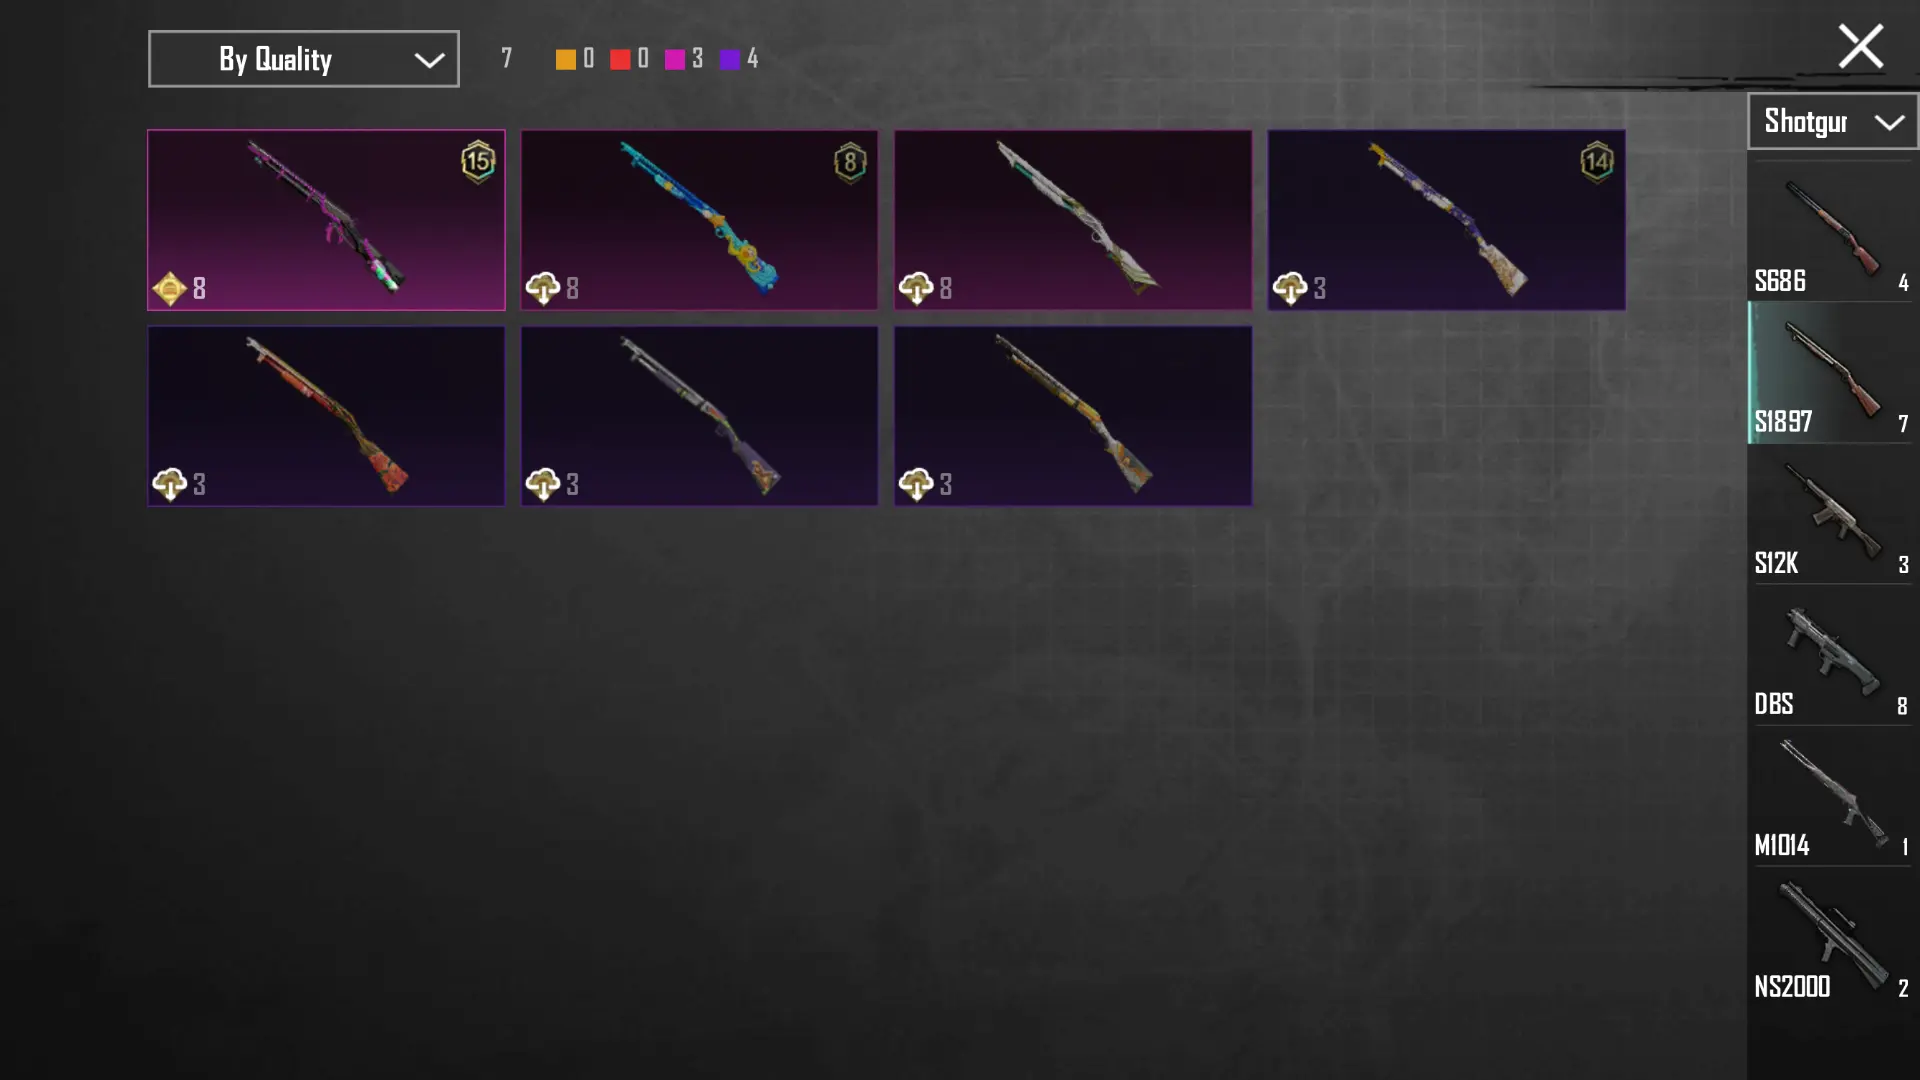
Task: Switch to the S12K weapon tab
Action: pos(1832,514)
